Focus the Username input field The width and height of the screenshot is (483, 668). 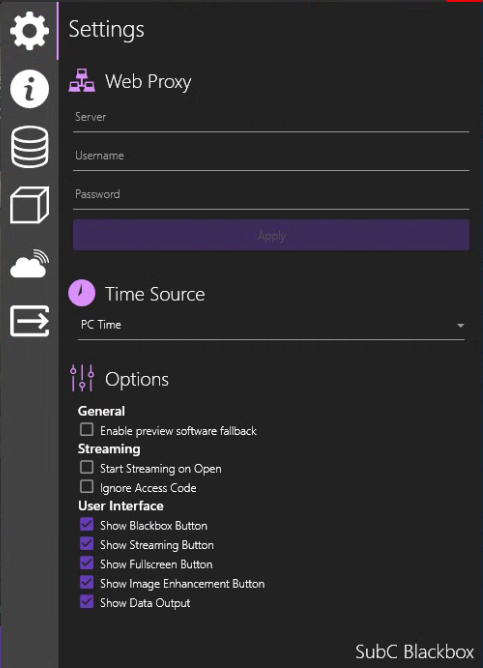tap(271, 157)
